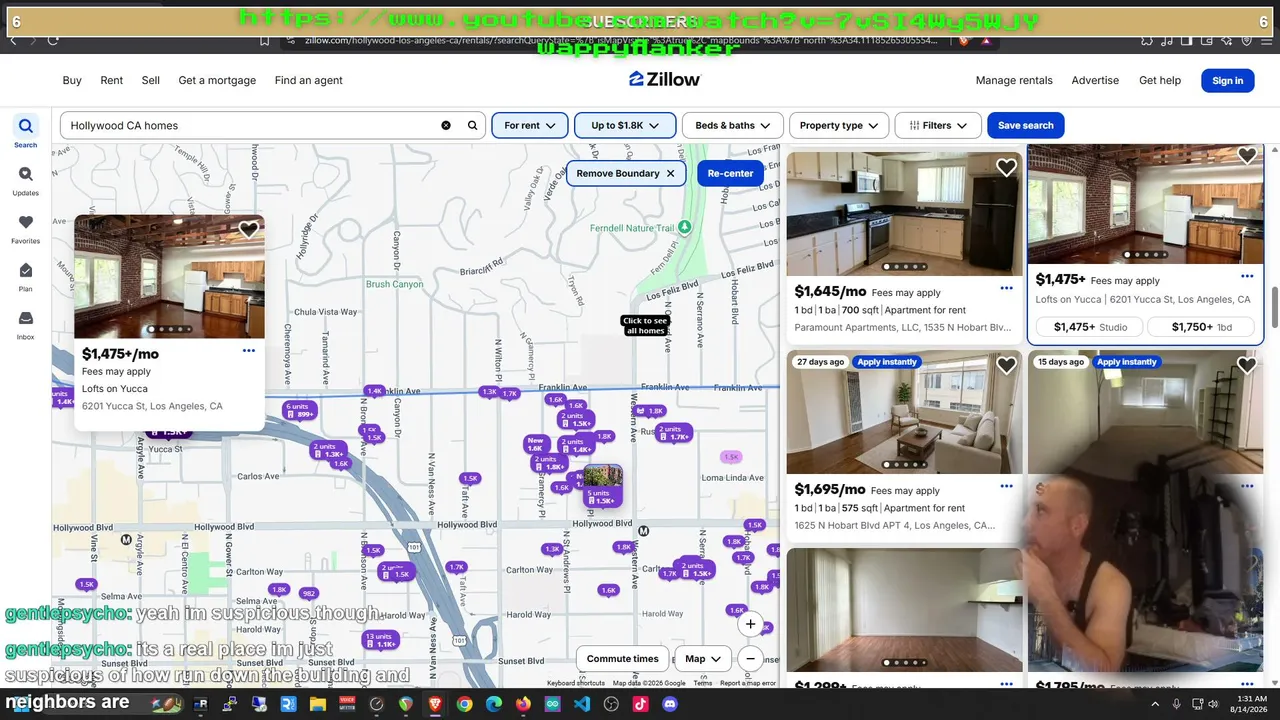The height and width of the screenshot is (720, 1280).
Task: Open the Lofts on Yucca popup photo
Action: (x=169, y=277)
